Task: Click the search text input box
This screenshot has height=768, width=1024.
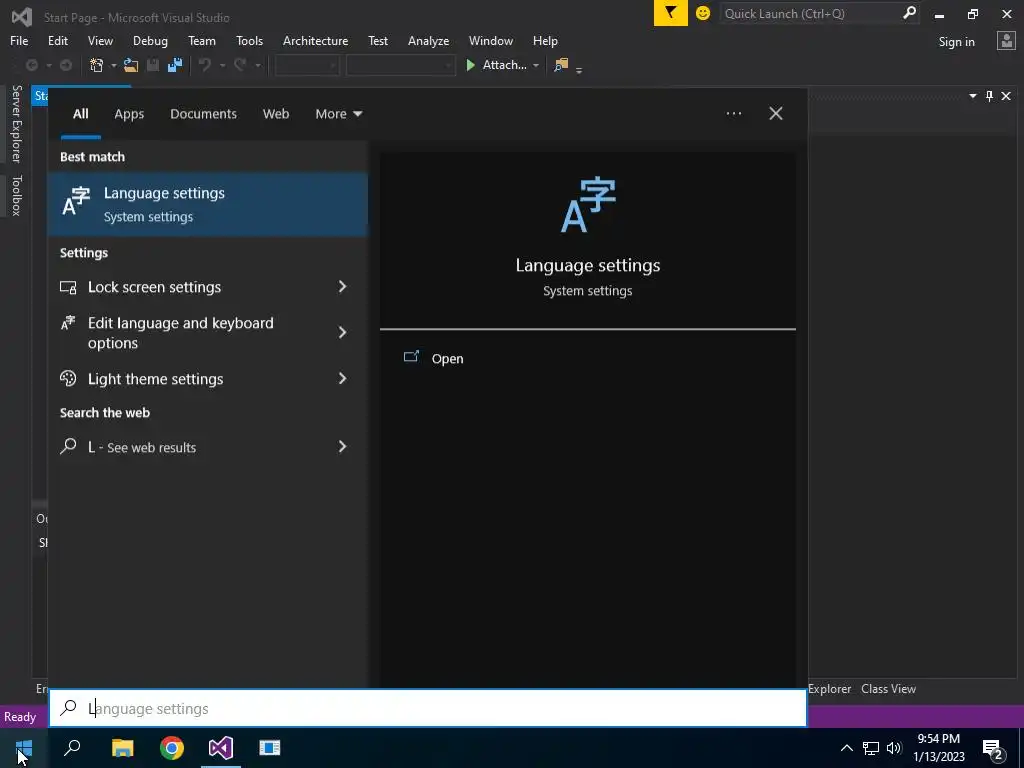Action: click(428, 708)
